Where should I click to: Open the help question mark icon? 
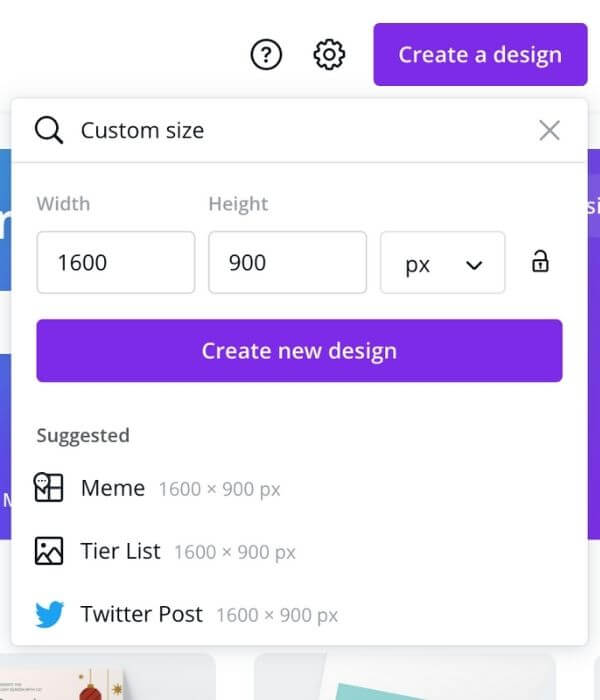pyautogui.click(x=266, y=55)
